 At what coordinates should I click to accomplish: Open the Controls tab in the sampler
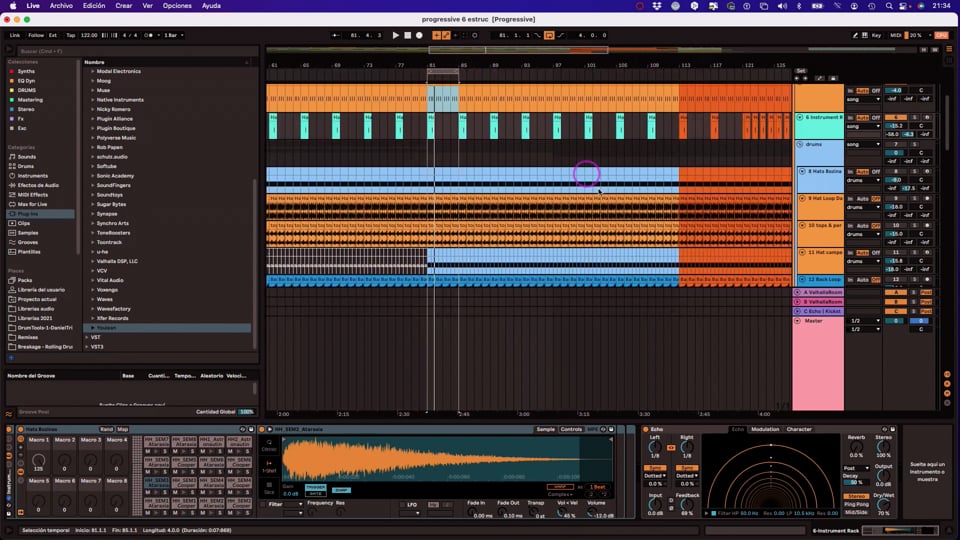(571, 429)
